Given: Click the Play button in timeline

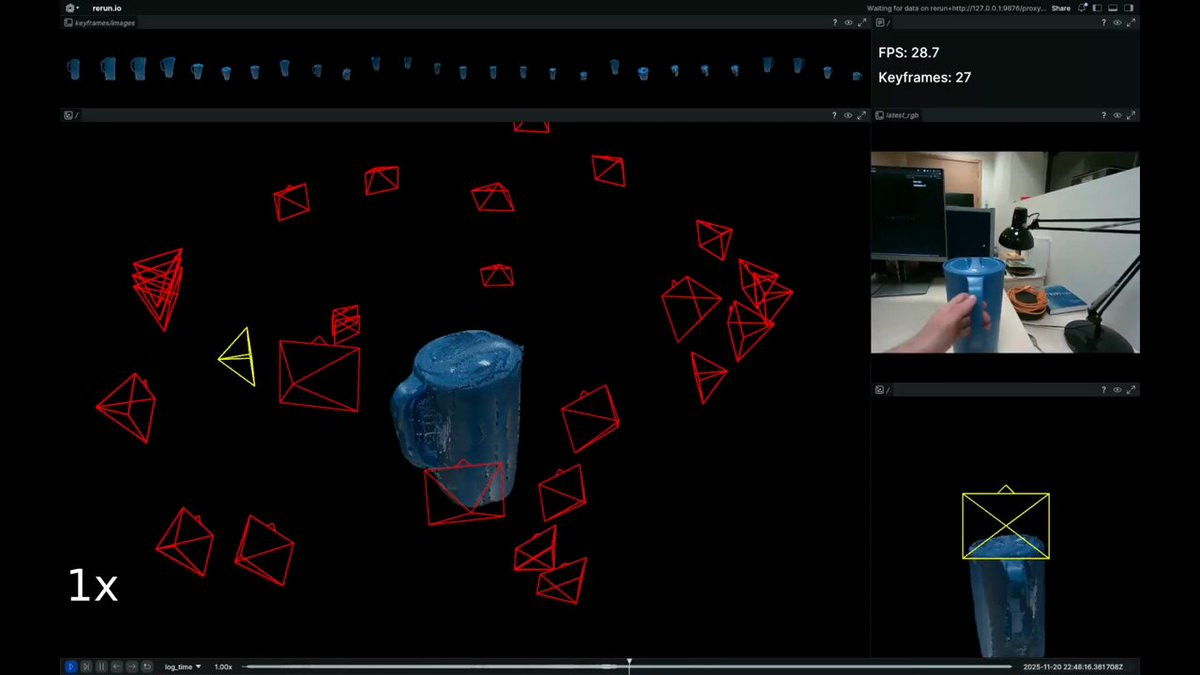Looking at the screenshot, I should pyautogui.click(x=71, y=666).
